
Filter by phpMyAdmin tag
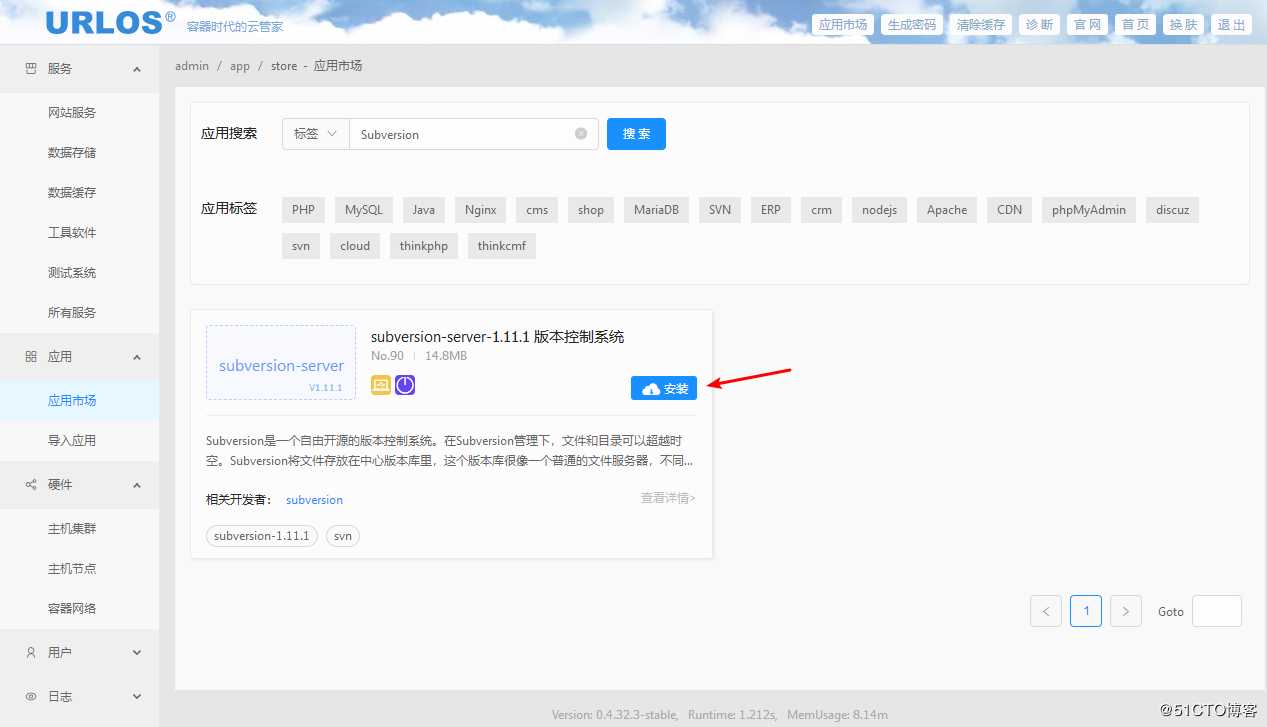[1089, 210]
